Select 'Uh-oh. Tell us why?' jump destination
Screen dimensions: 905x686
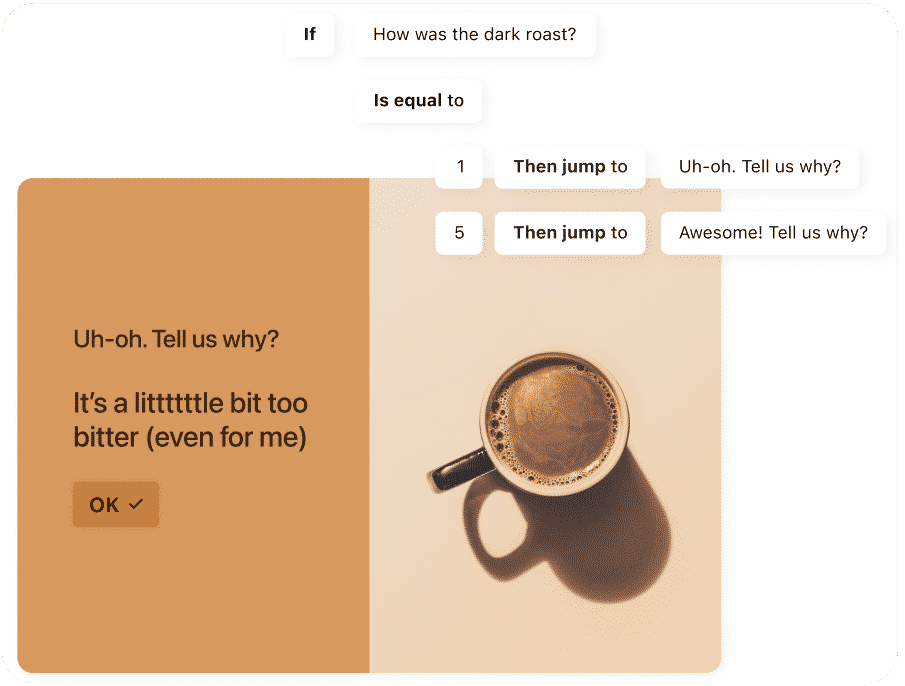(x=760, y=167)
